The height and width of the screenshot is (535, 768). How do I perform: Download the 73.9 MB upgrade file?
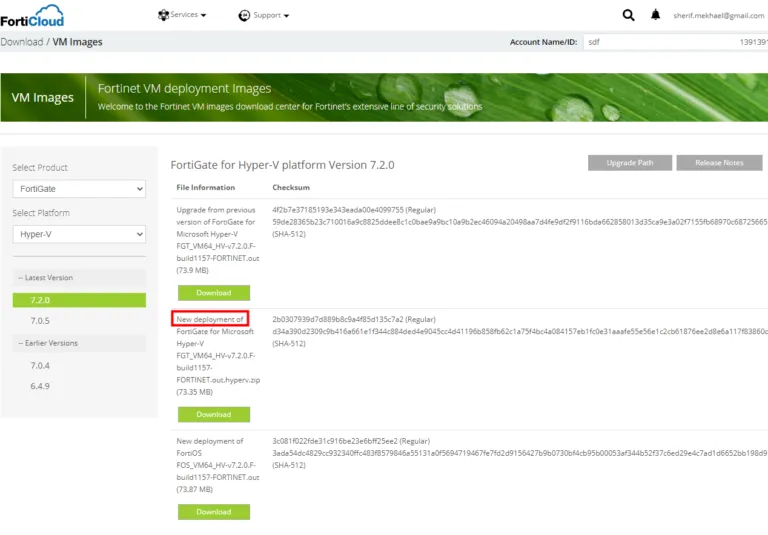tap(214, 293)
